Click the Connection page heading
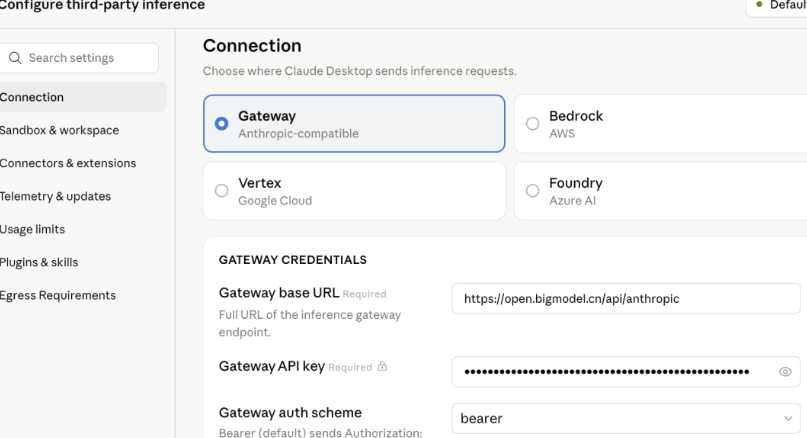The image size is (807, 438). (x=252, y=46)
